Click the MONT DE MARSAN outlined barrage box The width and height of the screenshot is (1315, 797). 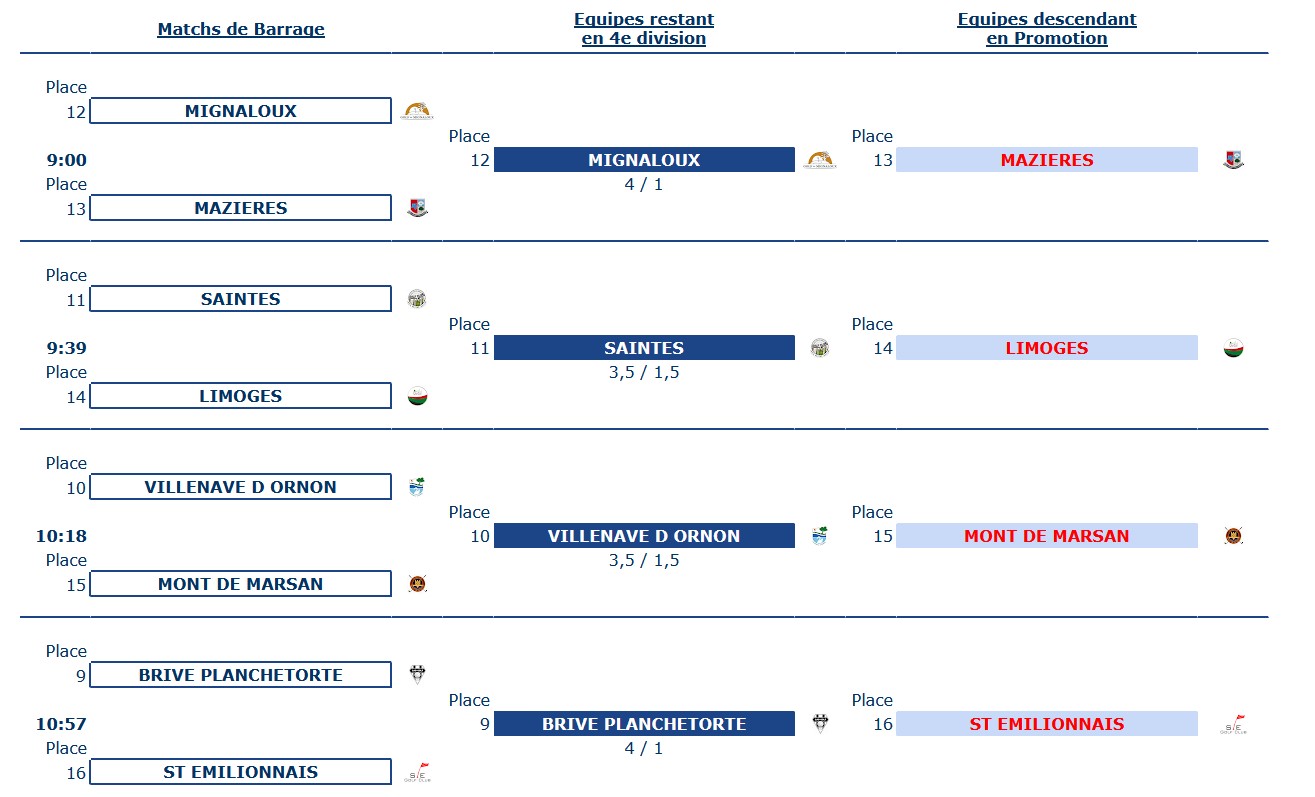[x=241, y=584]
